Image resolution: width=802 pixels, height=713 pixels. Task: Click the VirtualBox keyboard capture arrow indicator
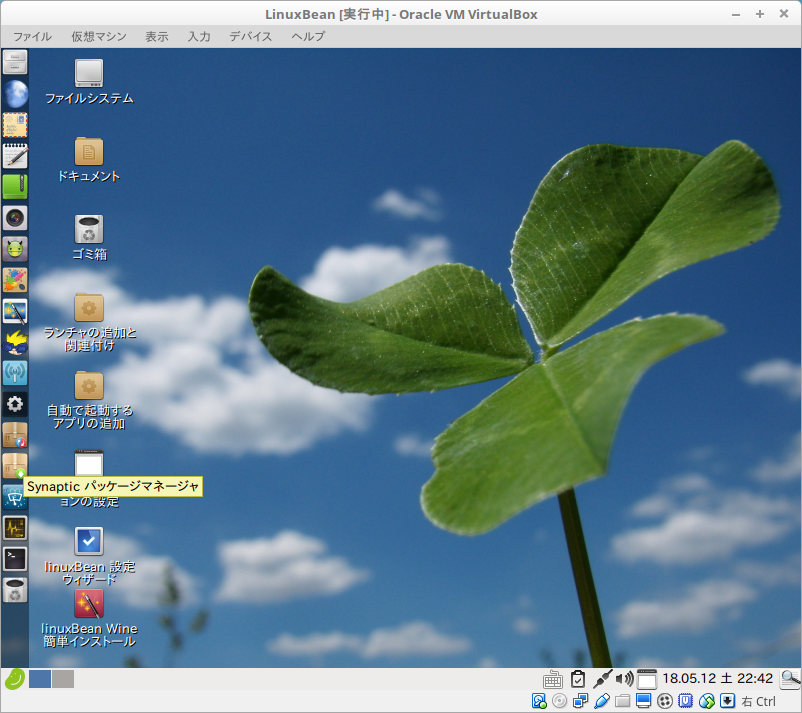tap(727, 701)
